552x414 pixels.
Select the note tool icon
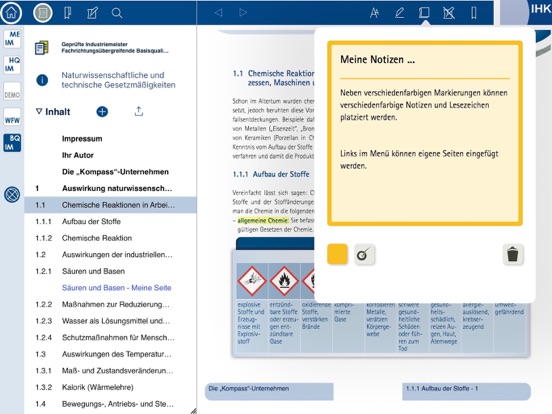point(424,13)
